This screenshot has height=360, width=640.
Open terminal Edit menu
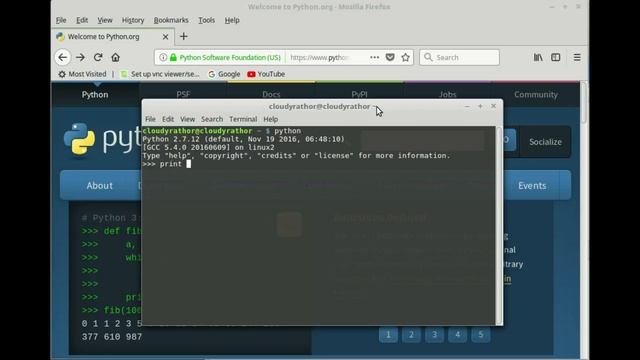pos(168,119)
